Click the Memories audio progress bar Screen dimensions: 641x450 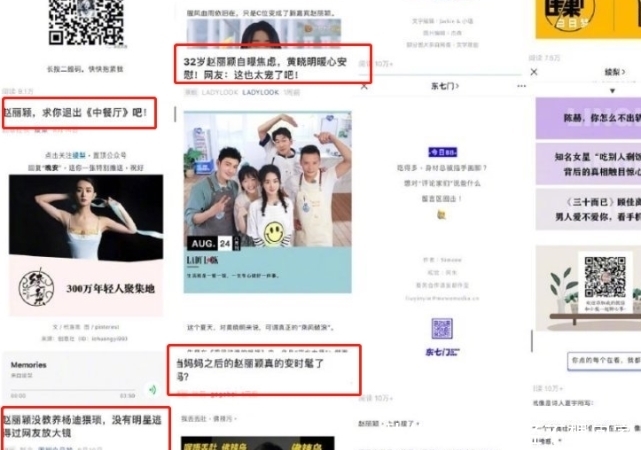[73, 390]
